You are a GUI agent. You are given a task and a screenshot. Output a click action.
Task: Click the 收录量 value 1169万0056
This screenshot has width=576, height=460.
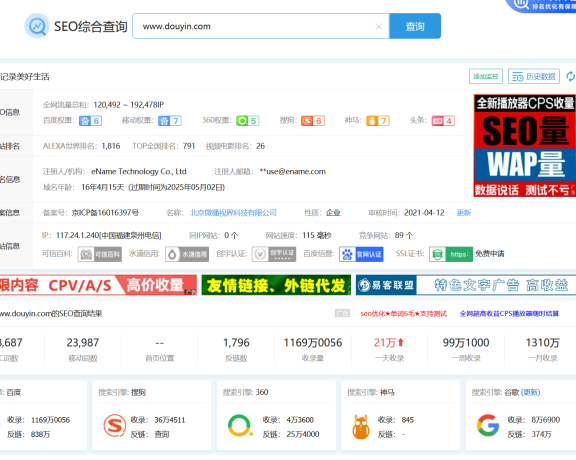[x=313, y=343]
